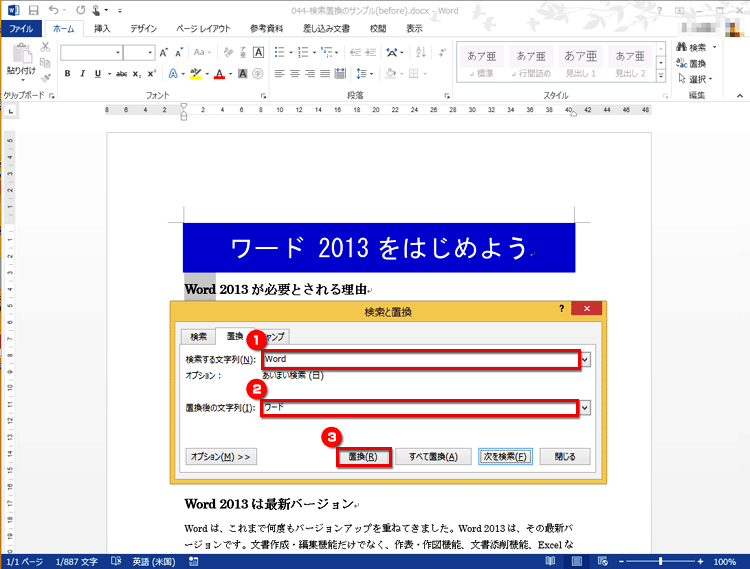Switch to the 検索 tab in dialog
Screen dimensions: 750x569
click(x=199, y=337)
